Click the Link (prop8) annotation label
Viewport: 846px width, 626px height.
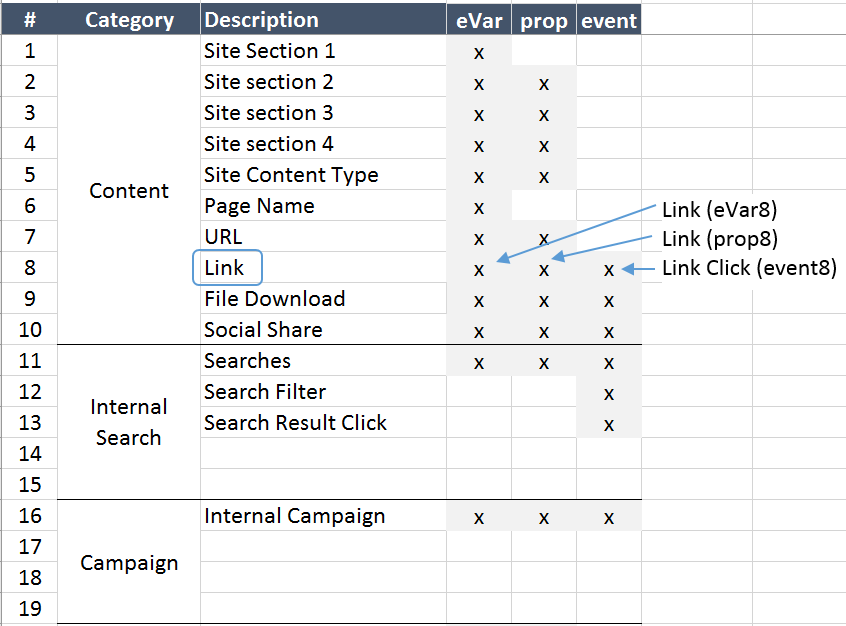coord(720,239)
